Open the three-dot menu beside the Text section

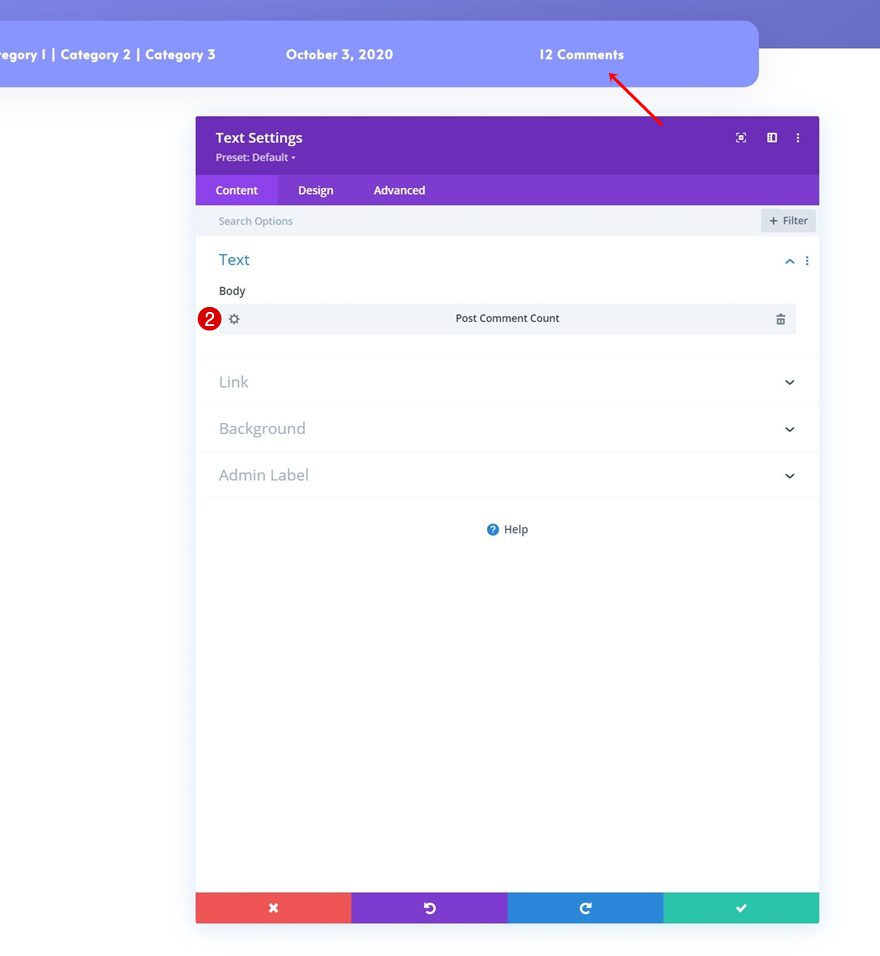(807, 260)
